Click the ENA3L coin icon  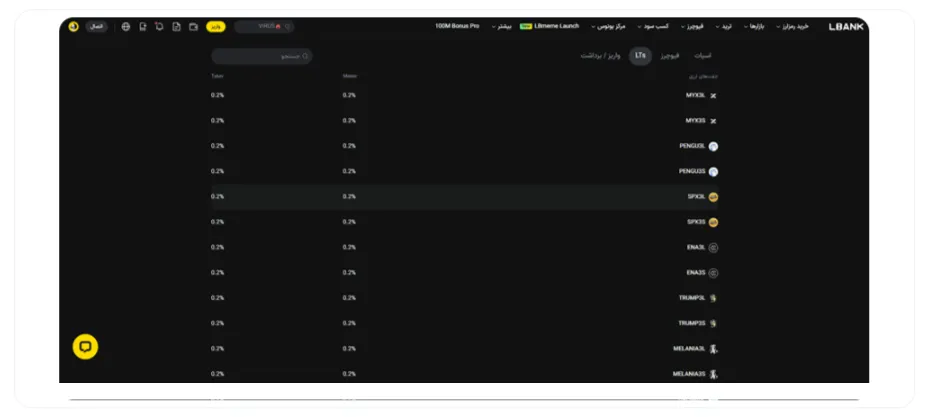click(713, 247)
